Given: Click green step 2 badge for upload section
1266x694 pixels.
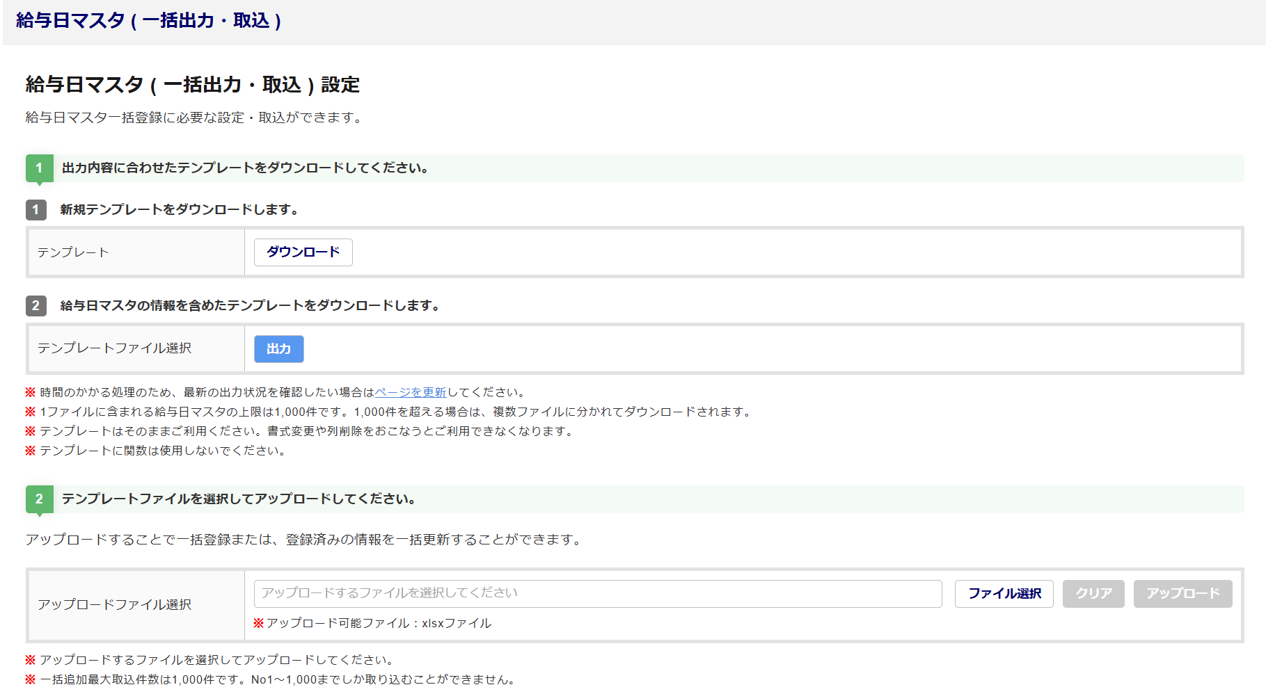Looking at the screenshot, I should point(39,499).
